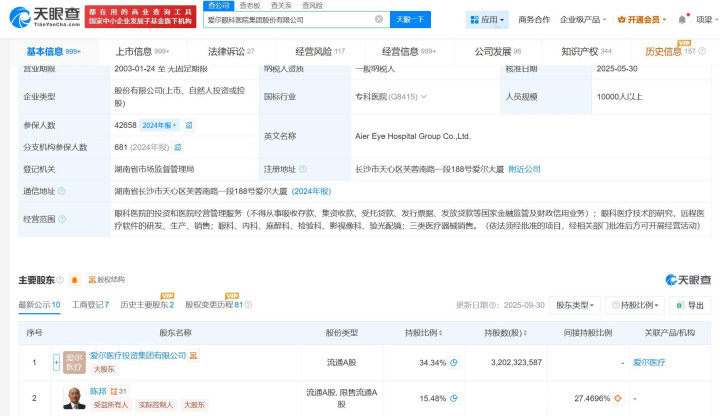Expand the row for Aier Medical Investment Group
Image resolution: width=720 pixels, height=416 pixels.
(x=56, y=362)
